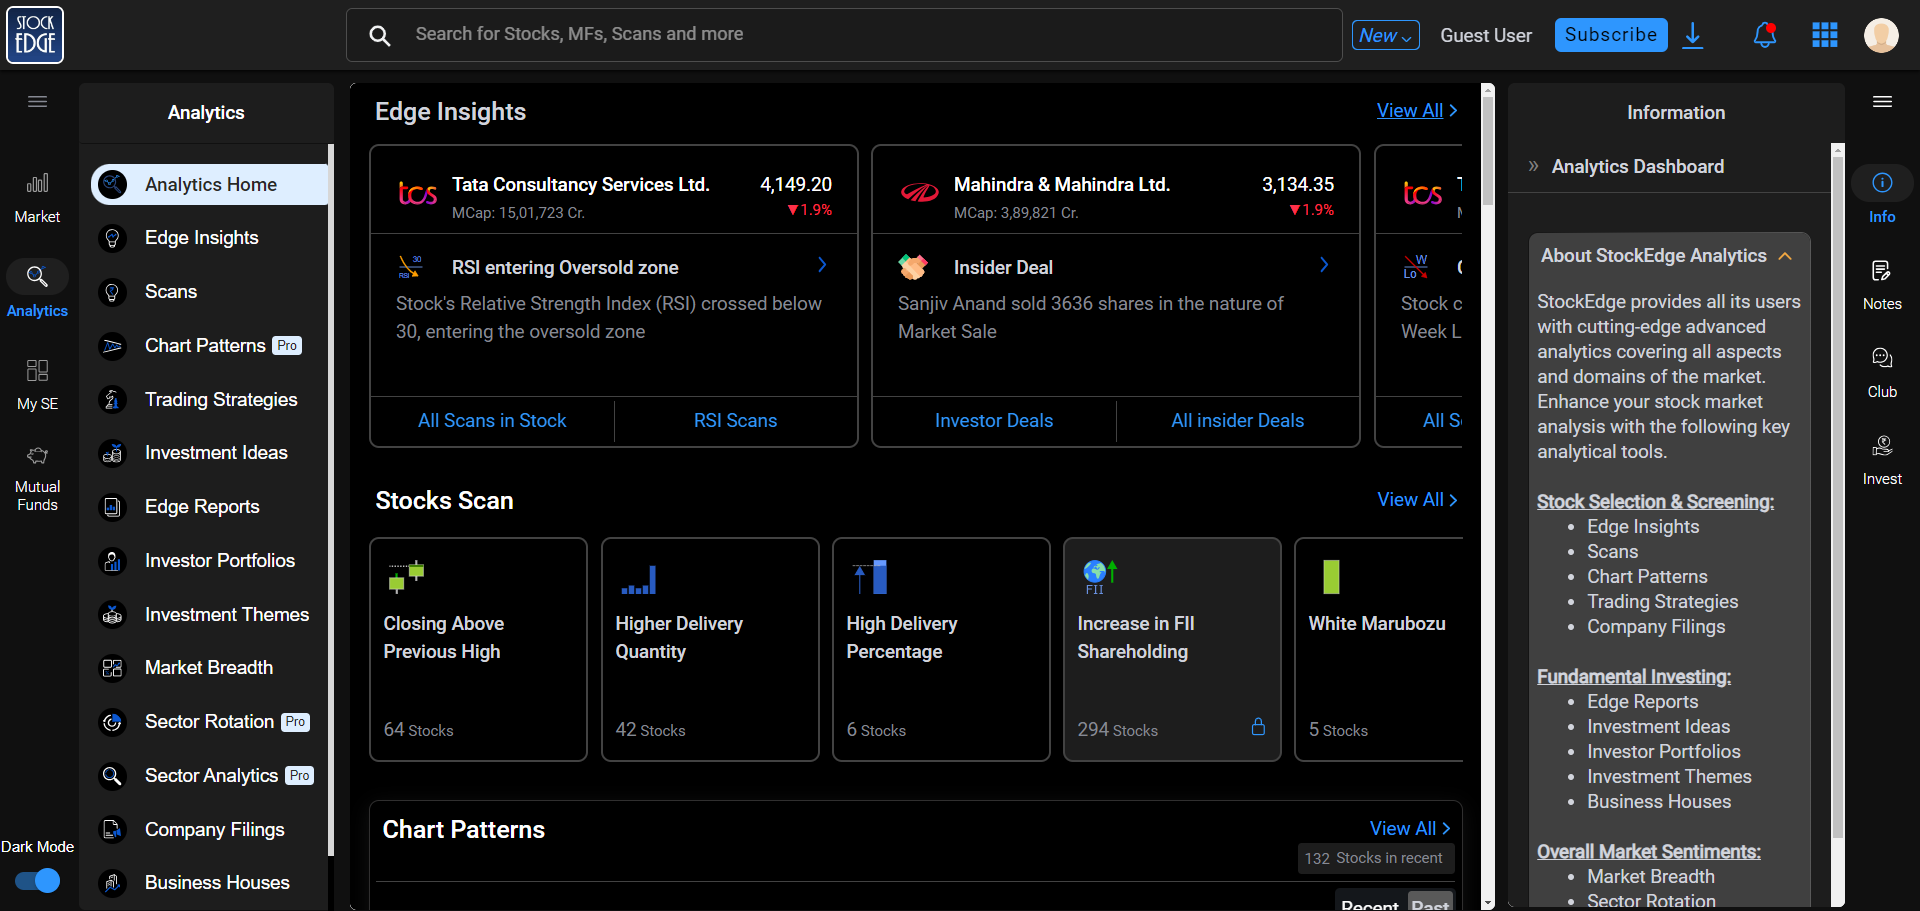This screenshot has height=911, width=1920.
Task: Expand the Analytics Dashboard double chevron
Action: point(1533,167)
